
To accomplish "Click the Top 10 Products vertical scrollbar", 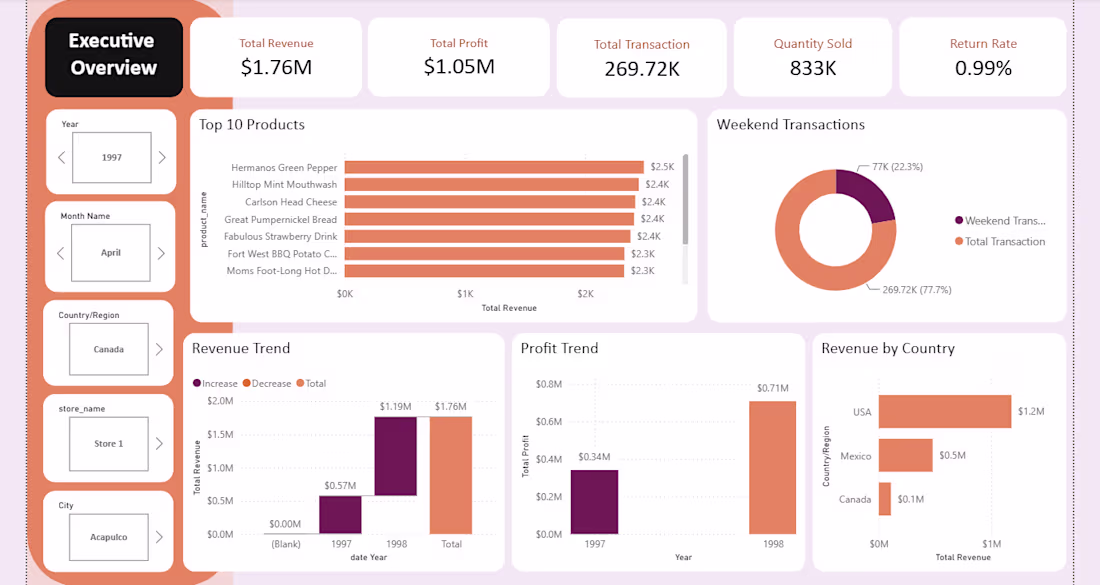I will point(685,200).
